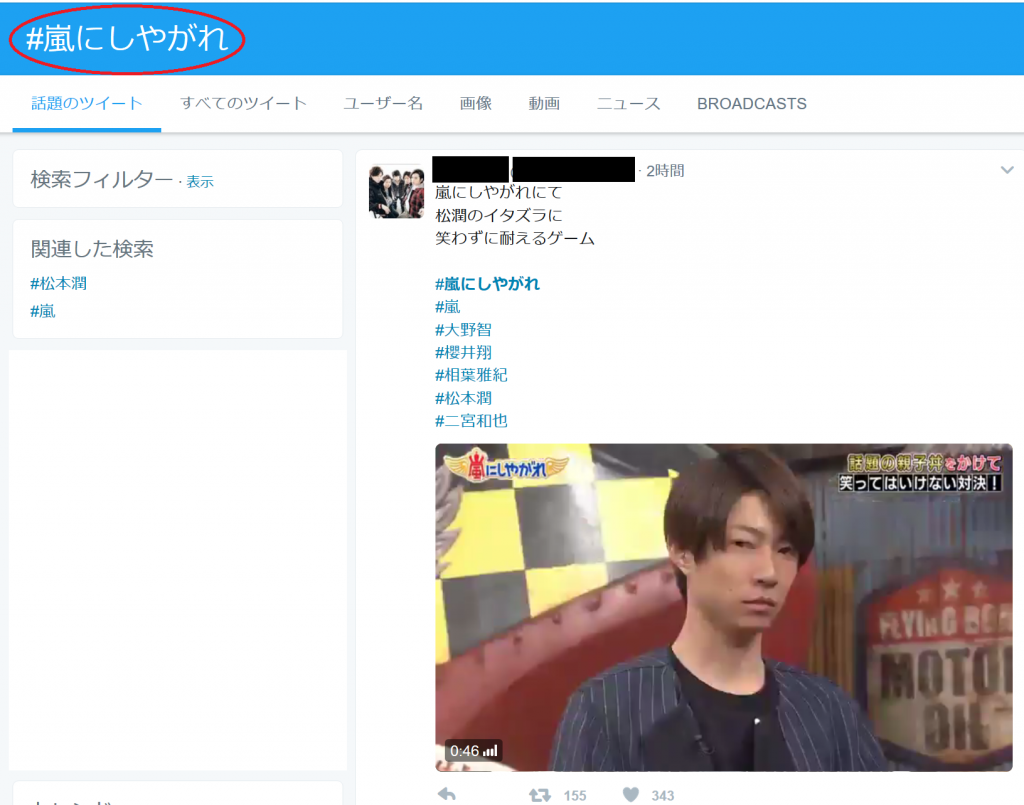Click the reply arrow icon under tweet
Image resolution: width=1024 pixels, height=805 pixels.
tap(447, 795)
